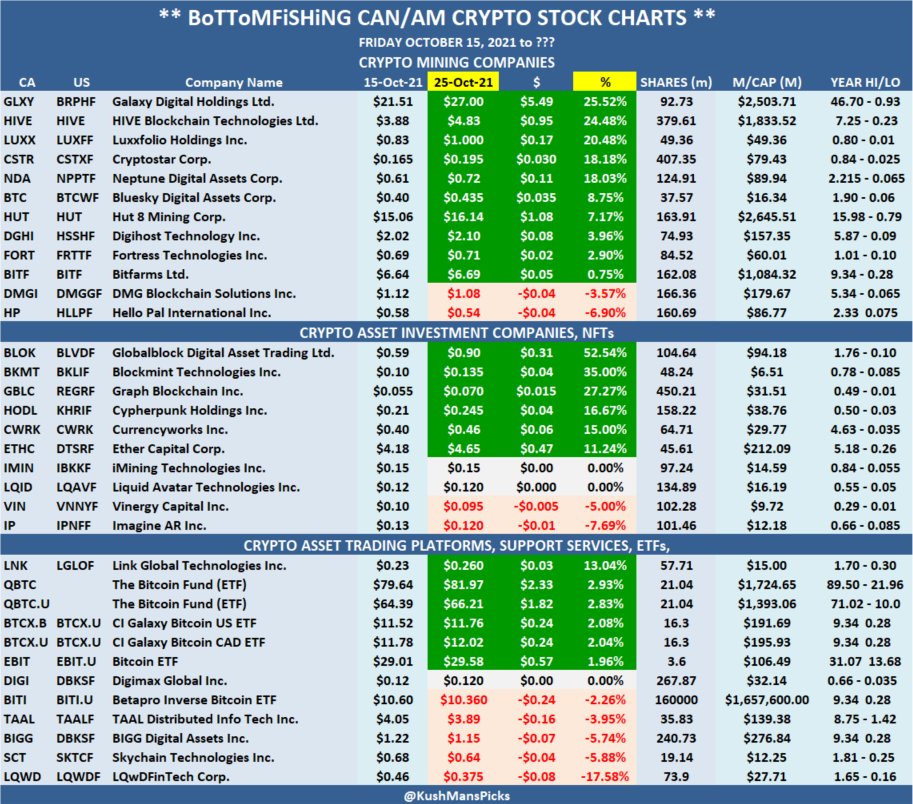Click @KushMansPicks footer handle

456,796
